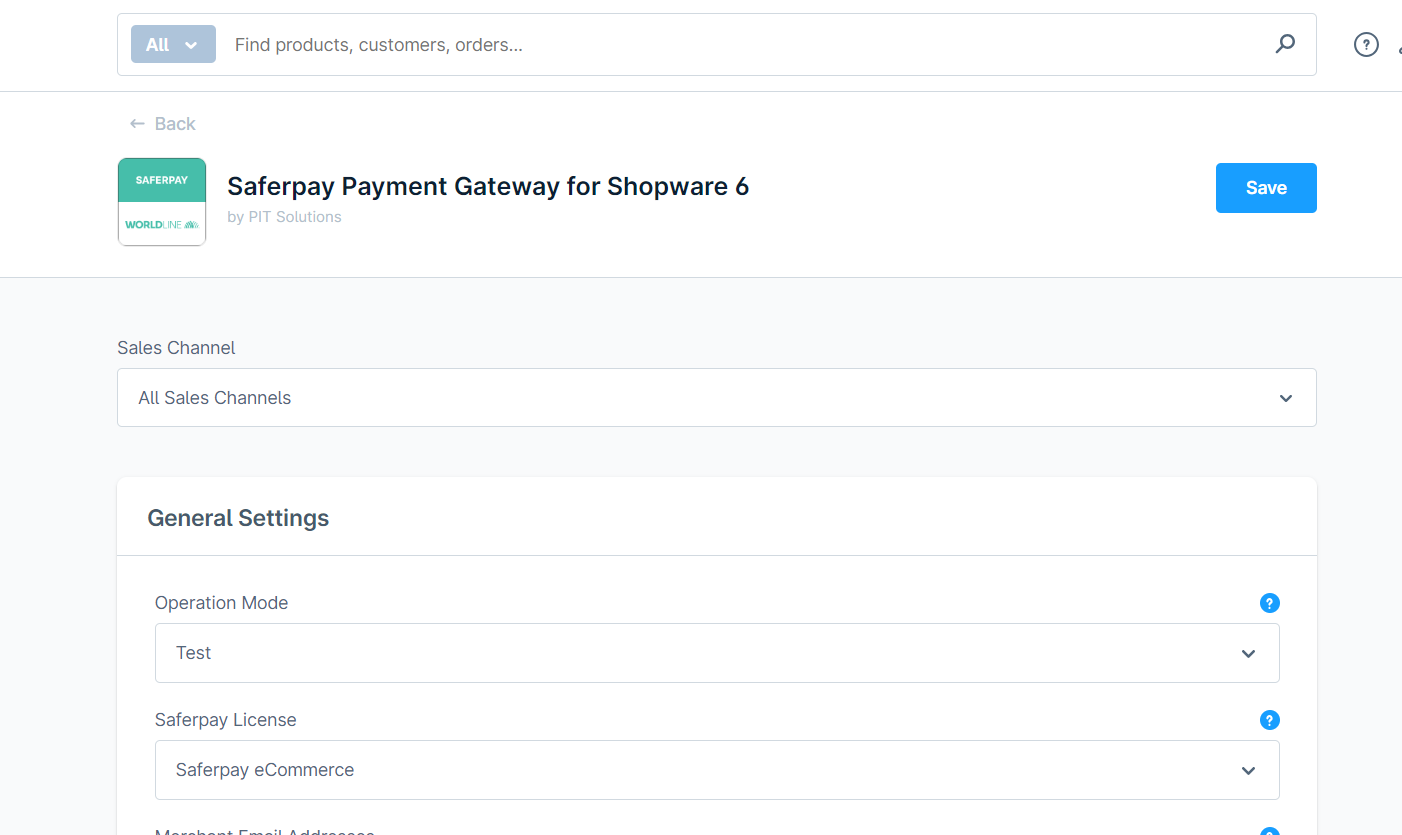Screen dimensions: 1402x835
Task: Go Back to previous page
Action: (162, 123)
